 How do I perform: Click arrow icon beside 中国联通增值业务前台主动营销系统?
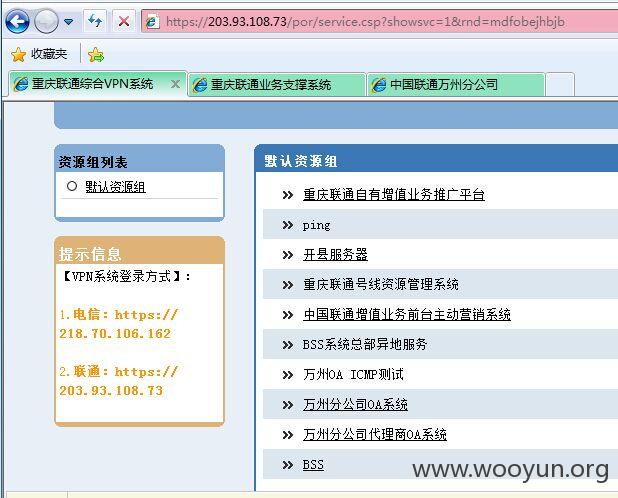[x=288, y=315]
